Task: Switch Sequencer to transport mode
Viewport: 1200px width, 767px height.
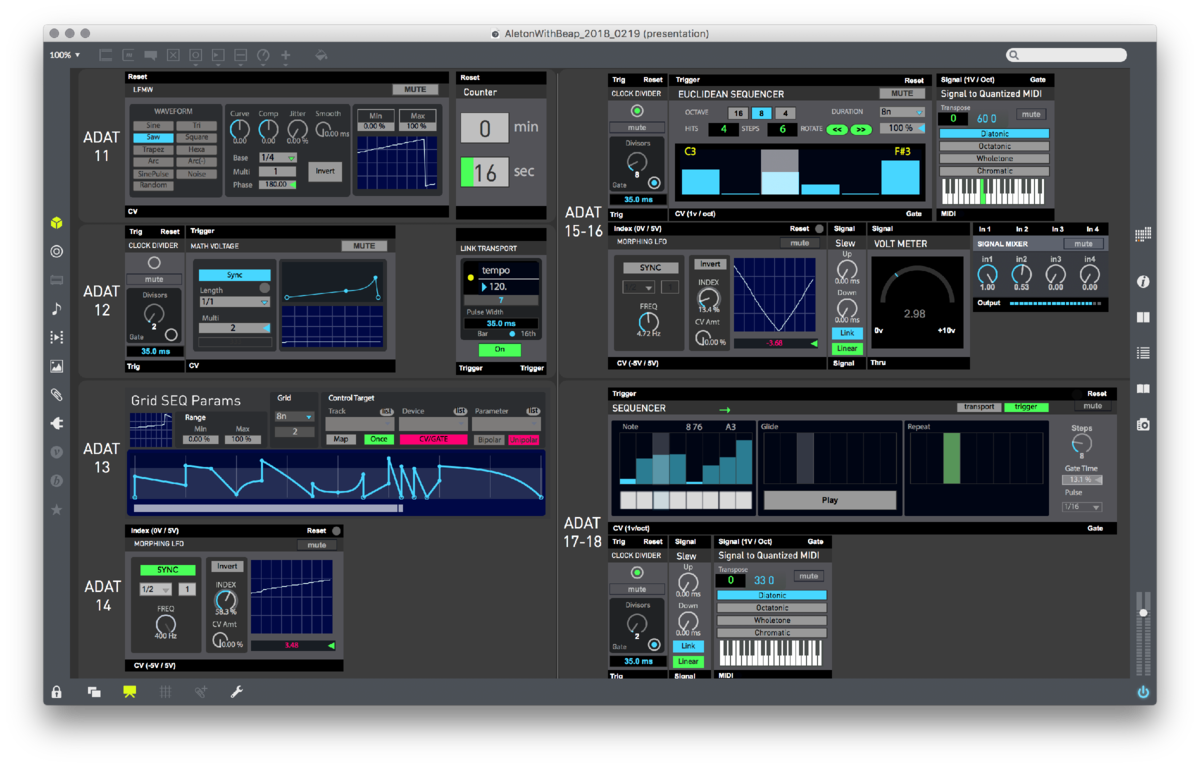Action: pos(977,407)
